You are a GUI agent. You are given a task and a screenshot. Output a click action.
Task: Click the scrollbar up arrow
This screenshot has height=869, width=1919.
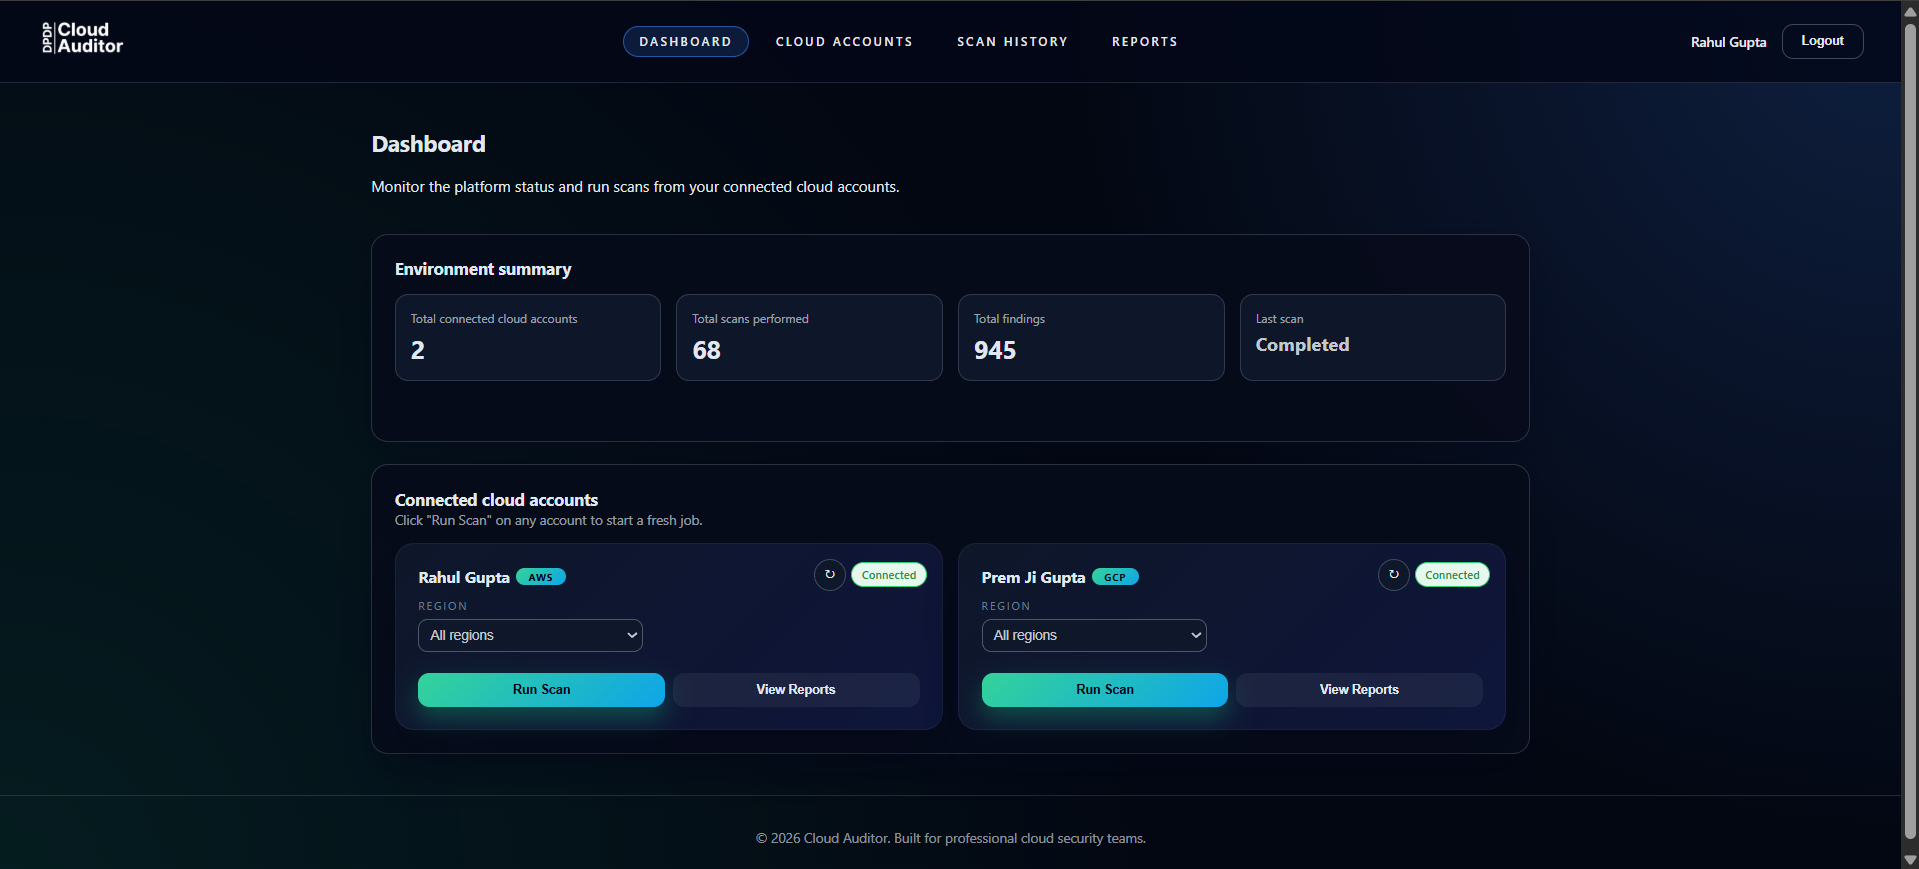[x=1910, y=10]
